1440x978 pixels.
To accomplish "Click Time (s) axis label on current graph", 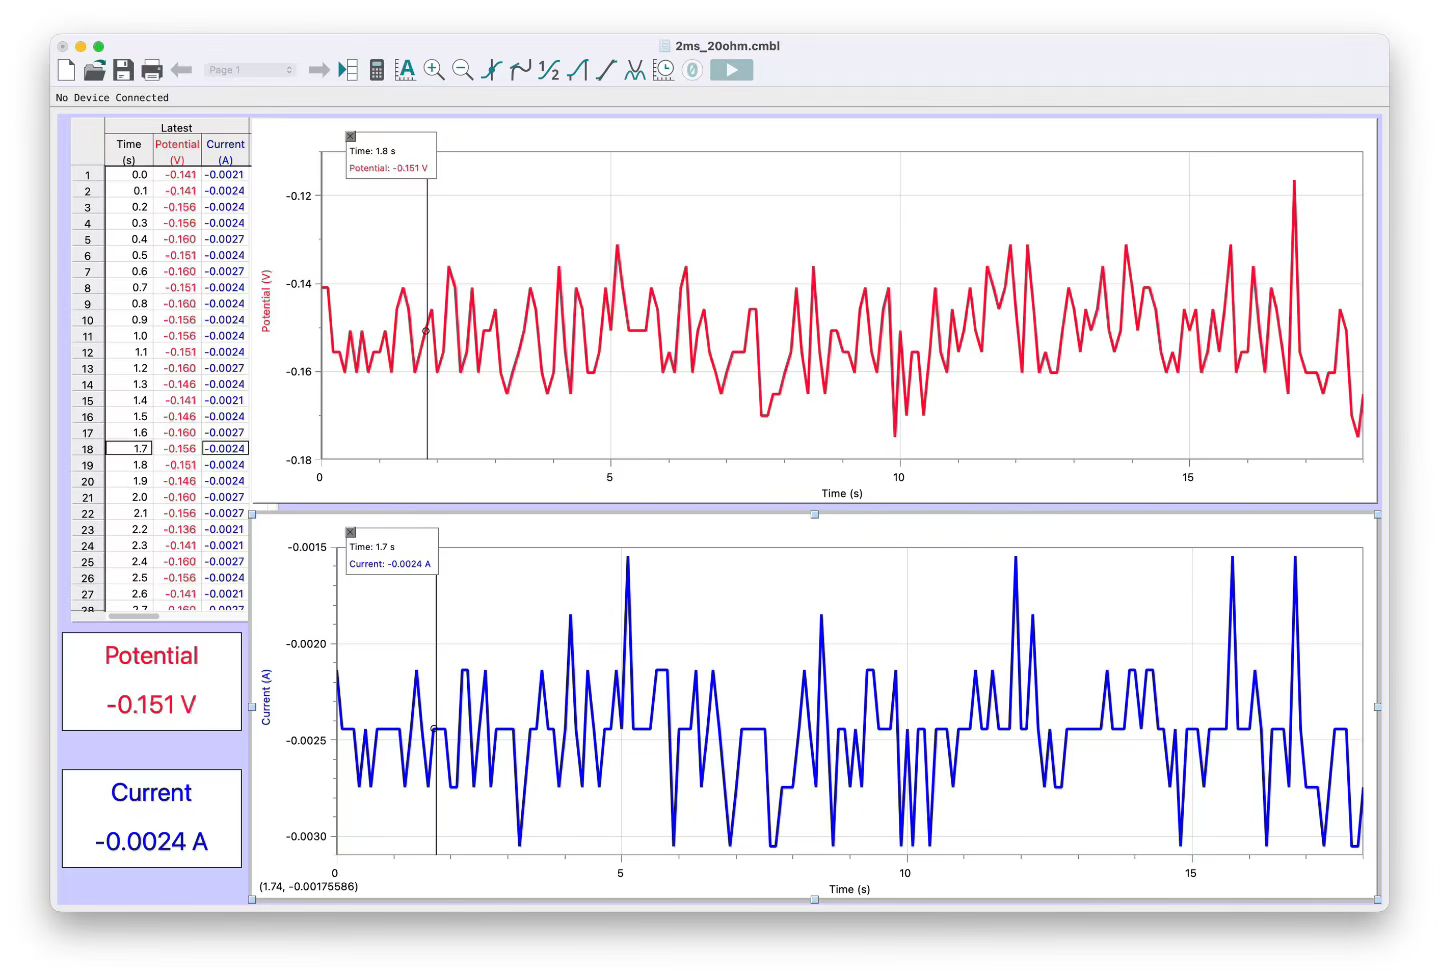I will pos(849,889).
